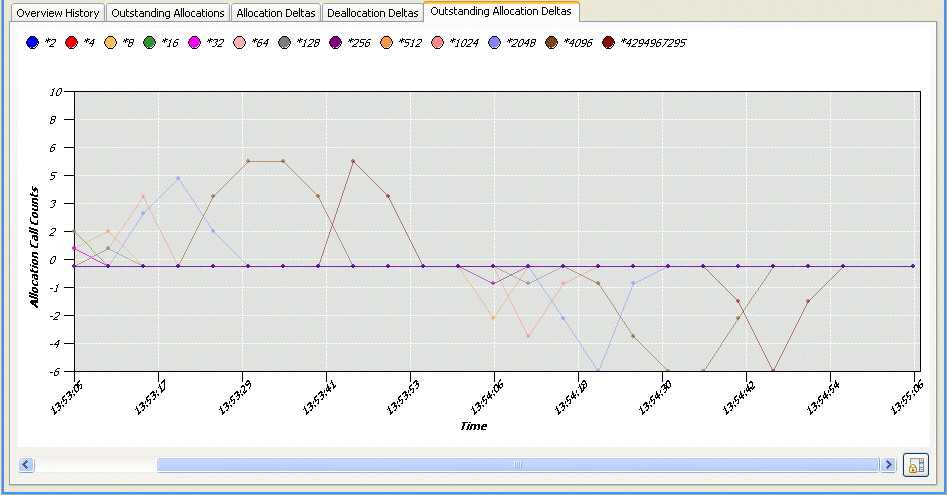Screen dimensions: 947x495
Task: Click the scroll right arrow button
Action: [x=887, y=465]
